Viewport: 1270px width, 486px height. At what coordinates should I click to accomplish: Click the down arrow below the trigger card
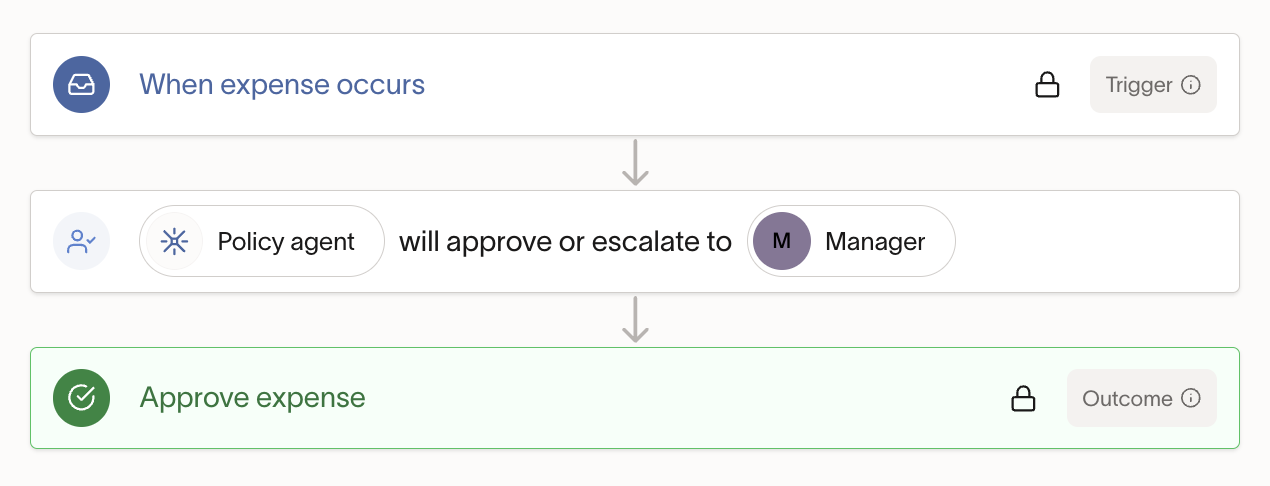635,163
